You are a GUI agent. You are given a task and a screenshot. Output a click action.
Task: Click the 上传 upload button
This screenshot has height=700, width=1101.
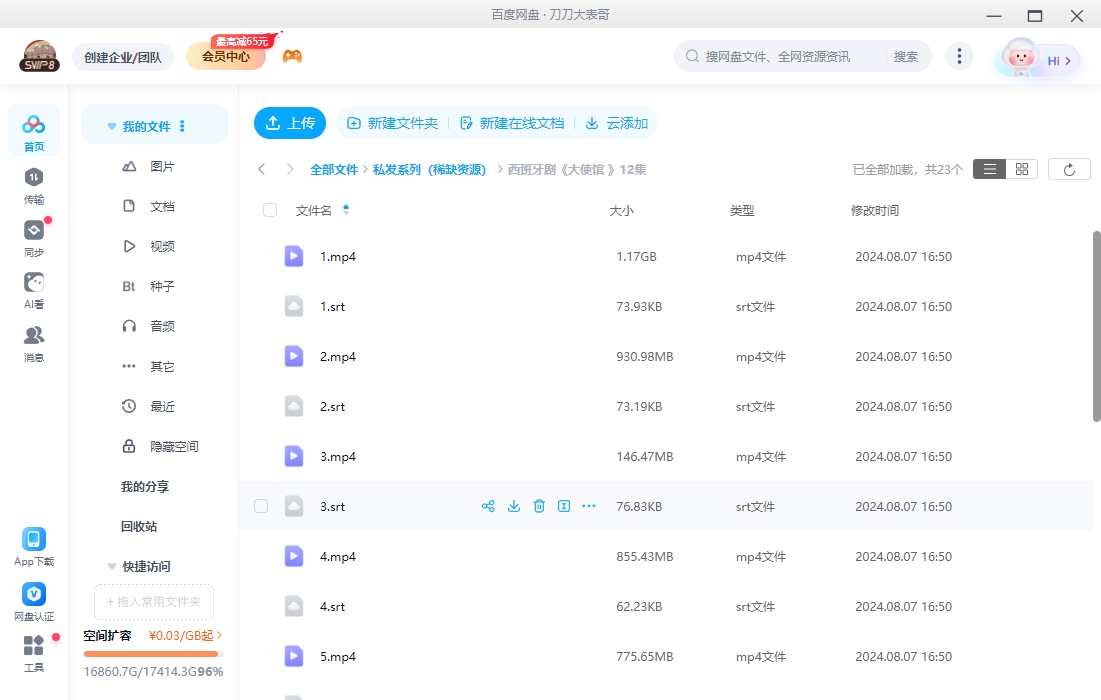[x=290, y=123]
